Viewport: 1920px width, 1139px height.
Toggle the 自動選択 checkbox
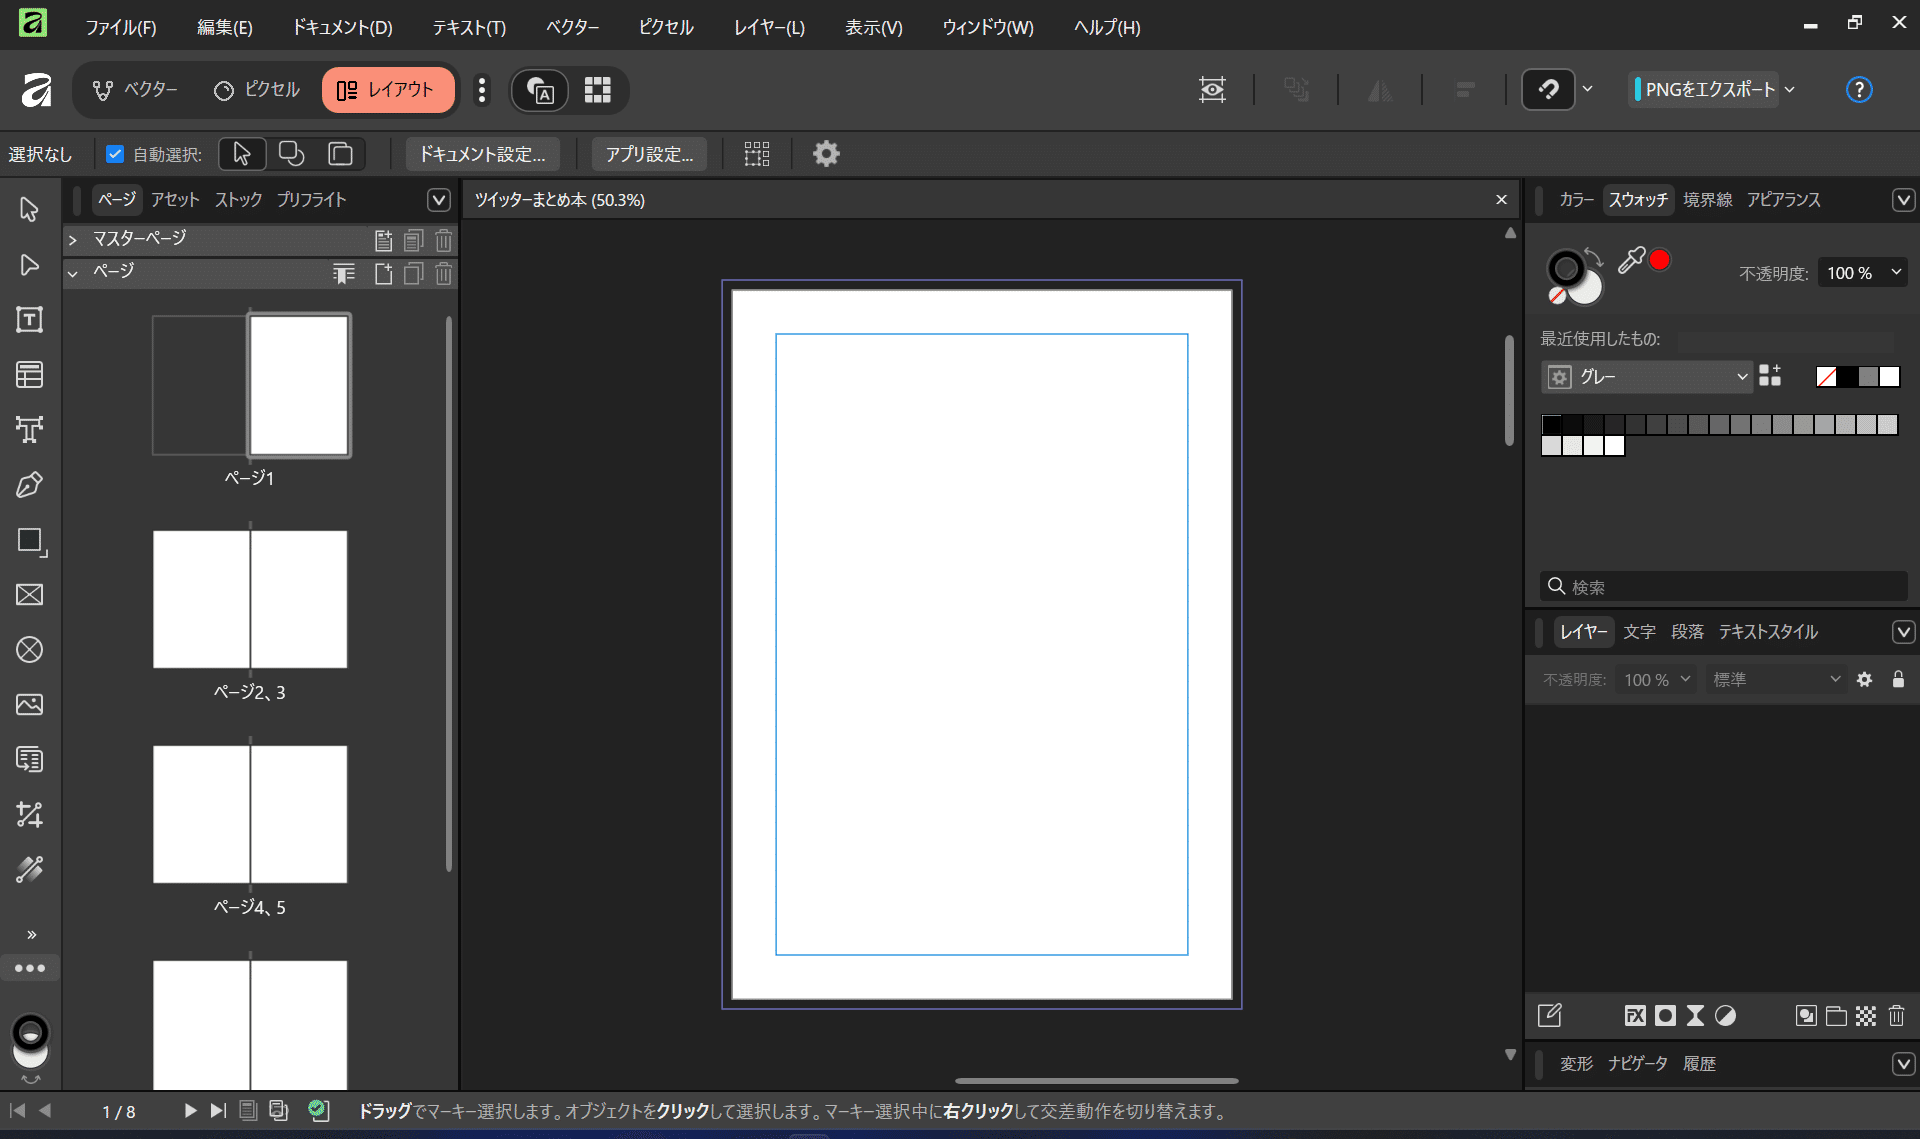coord(115,154)
